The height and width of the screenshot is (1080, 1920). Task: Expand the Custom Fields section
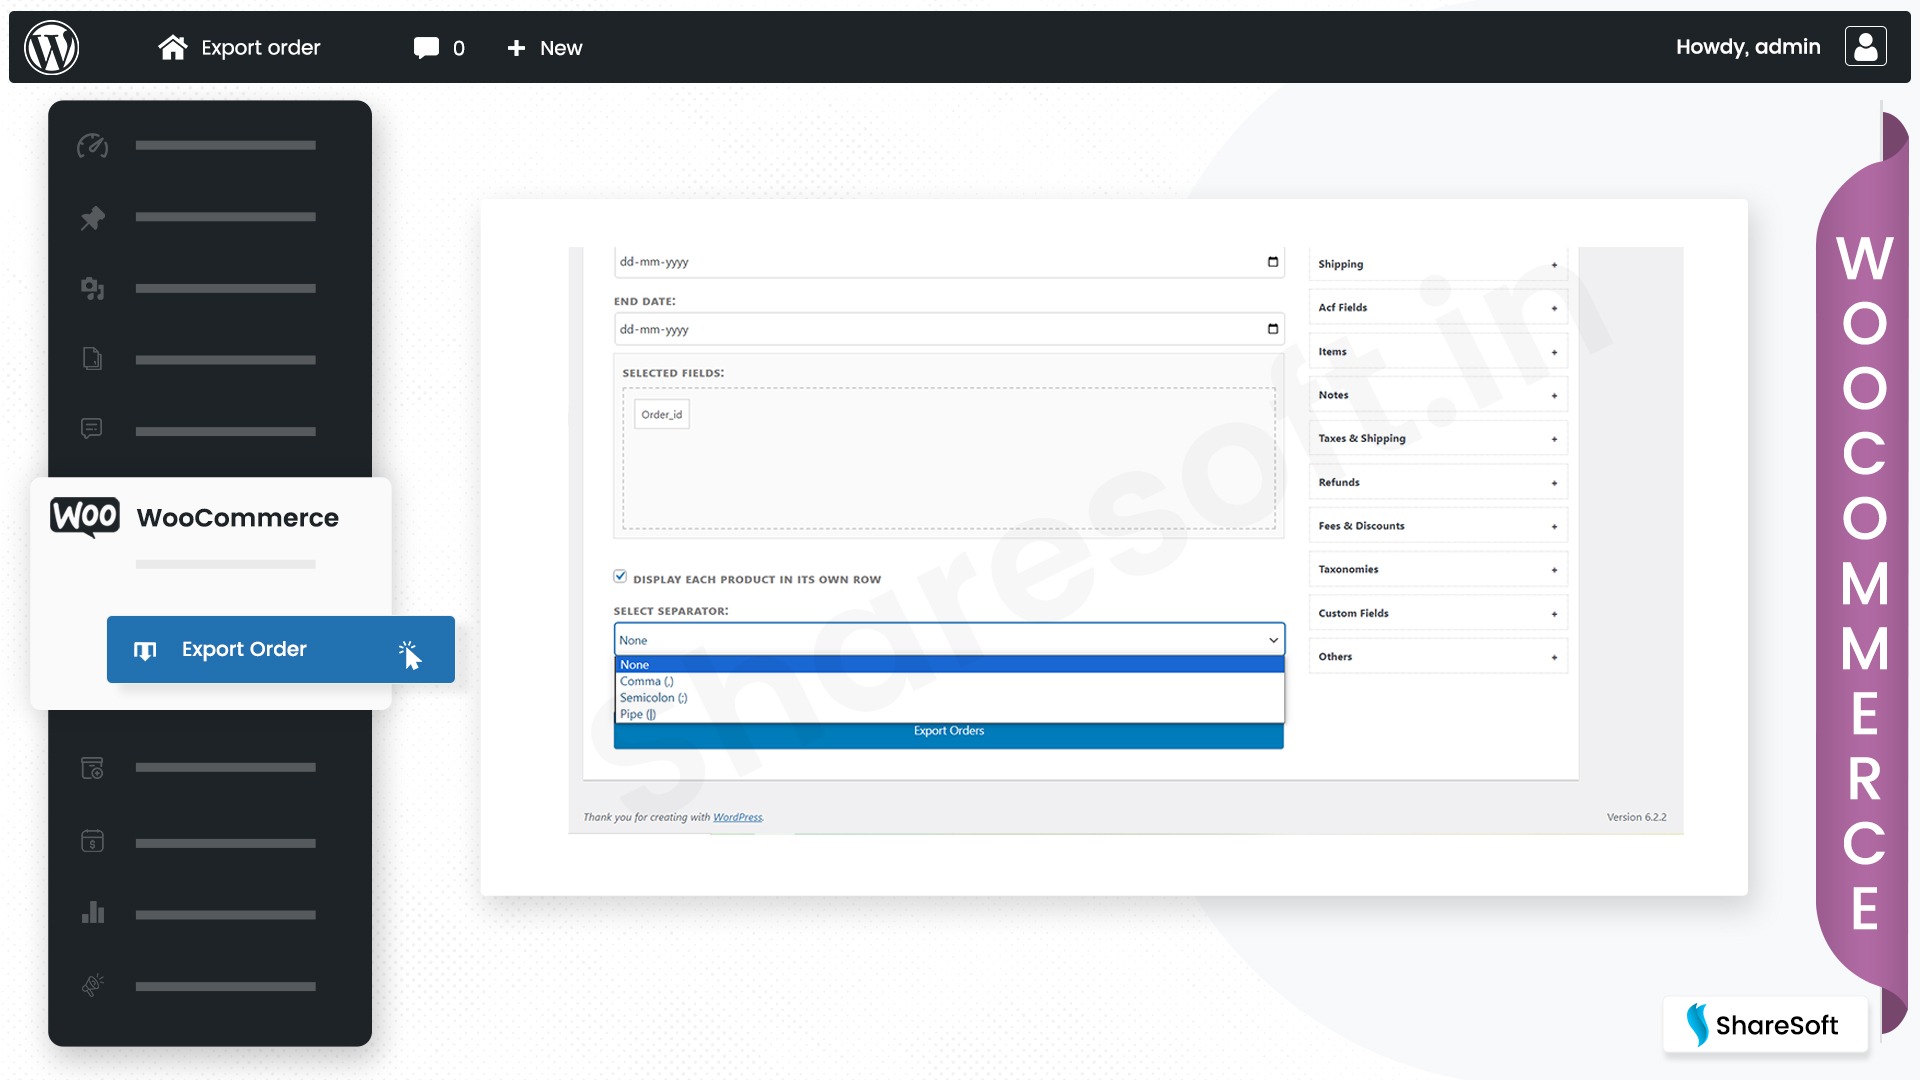click(x=1438, y=614)
